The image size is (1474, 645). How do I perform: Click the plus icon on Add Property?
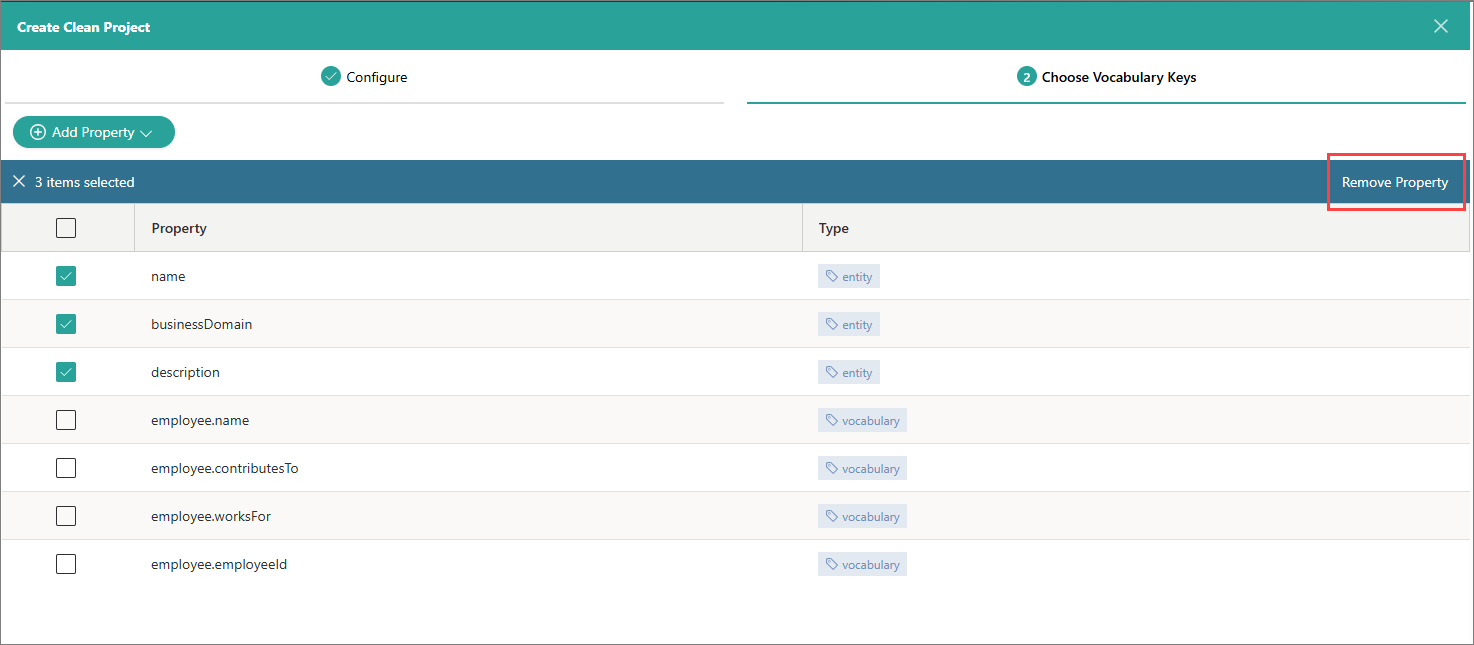click(38, 132)
